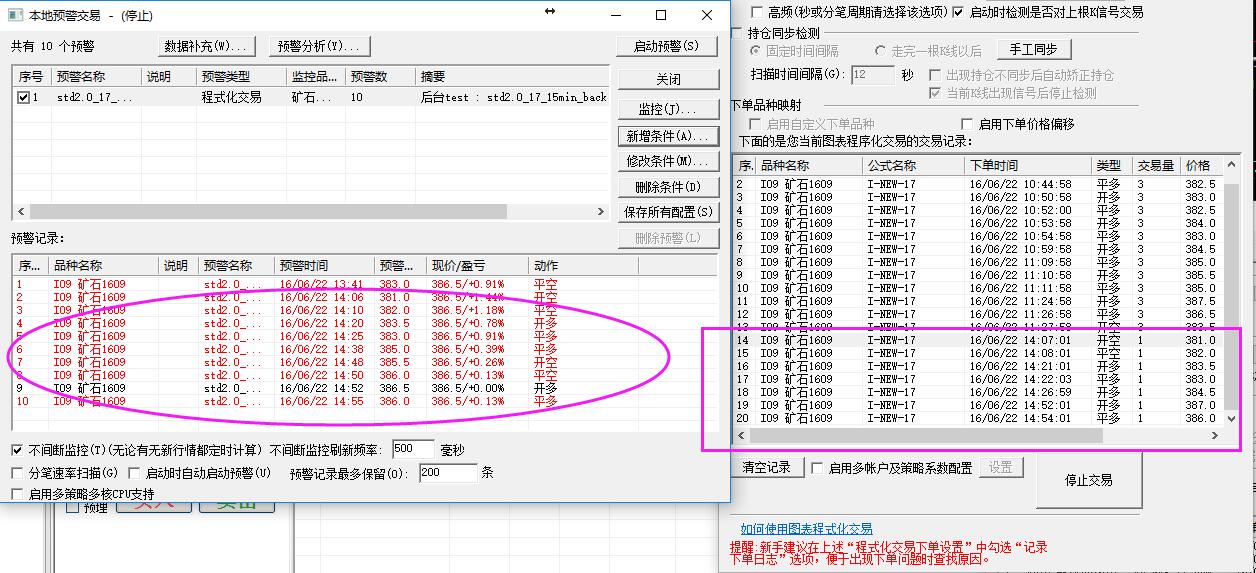Click 停止交易 stop trading button
This screenshot has height=573, width=1256.
click(x=1088, y=481)
